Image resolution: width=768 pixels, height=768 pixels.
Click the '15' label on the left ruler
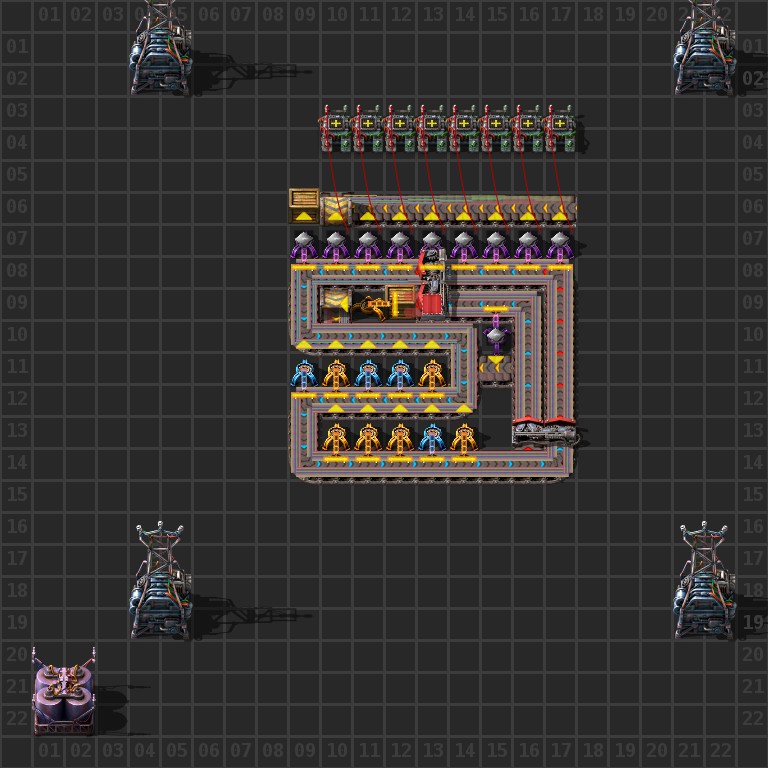coord(17,494)
